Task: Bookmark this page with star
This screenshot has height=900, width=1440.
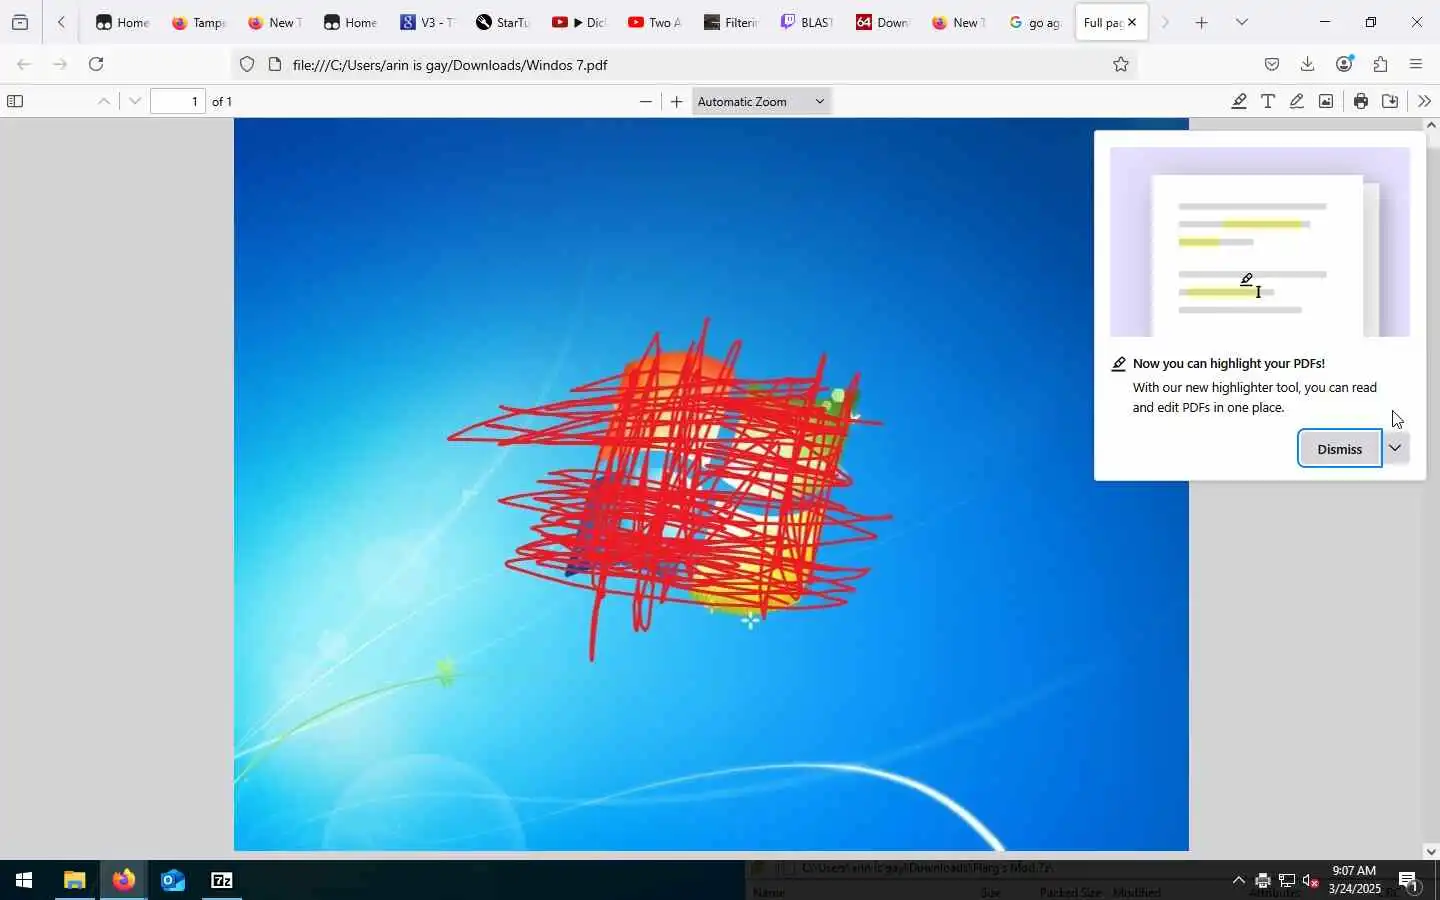Action: click(1121, 65)
